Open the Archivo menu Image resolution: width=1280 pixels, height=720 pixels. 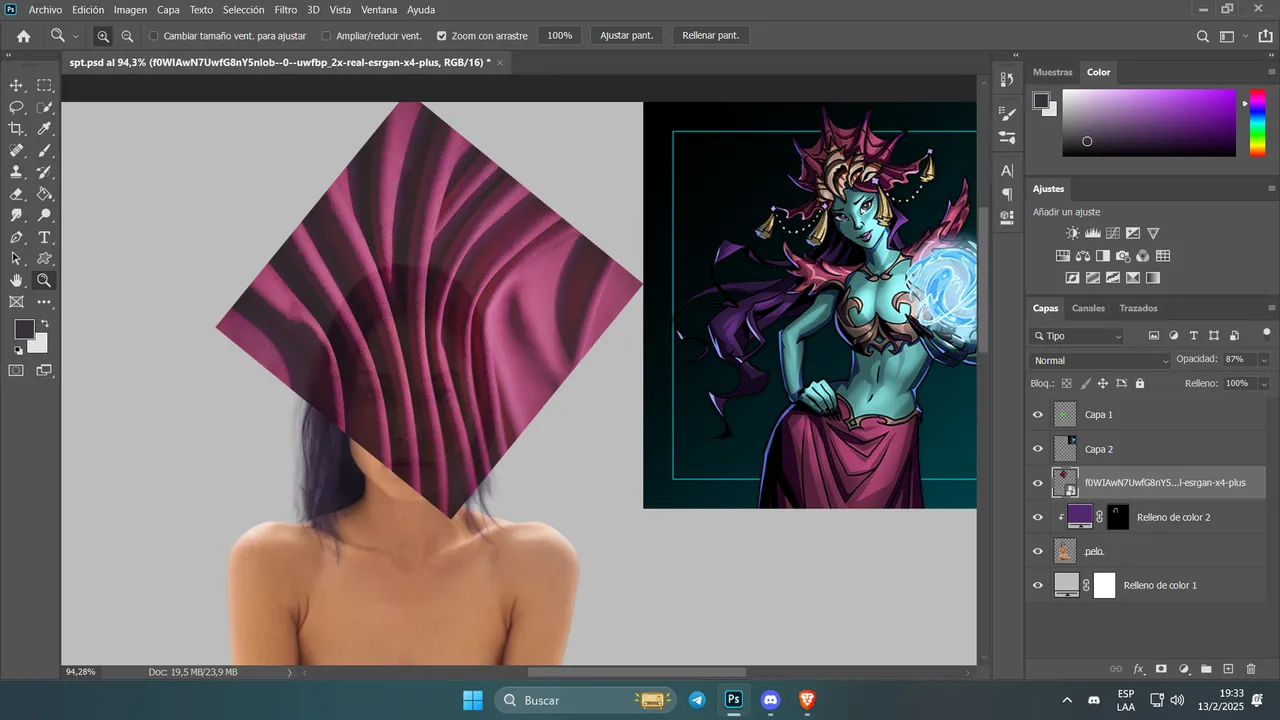45,10
